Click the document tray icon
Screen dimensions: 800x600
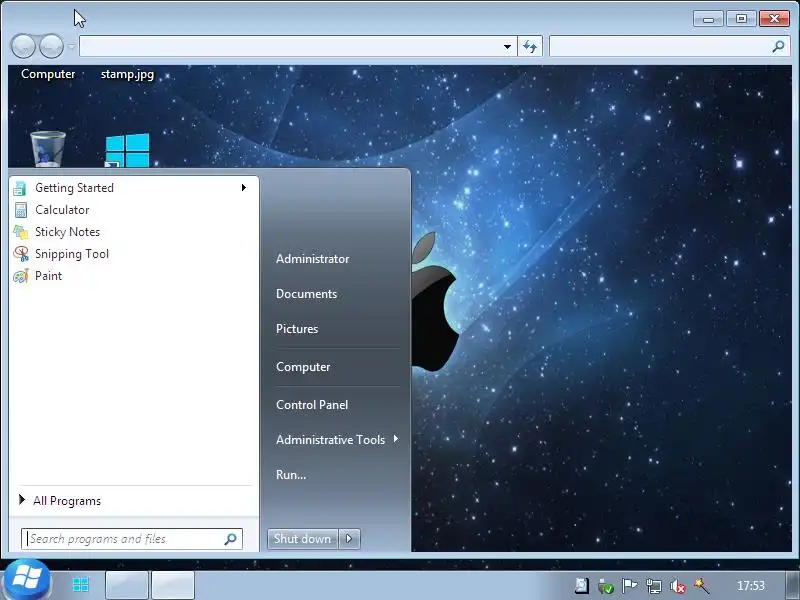582,586
